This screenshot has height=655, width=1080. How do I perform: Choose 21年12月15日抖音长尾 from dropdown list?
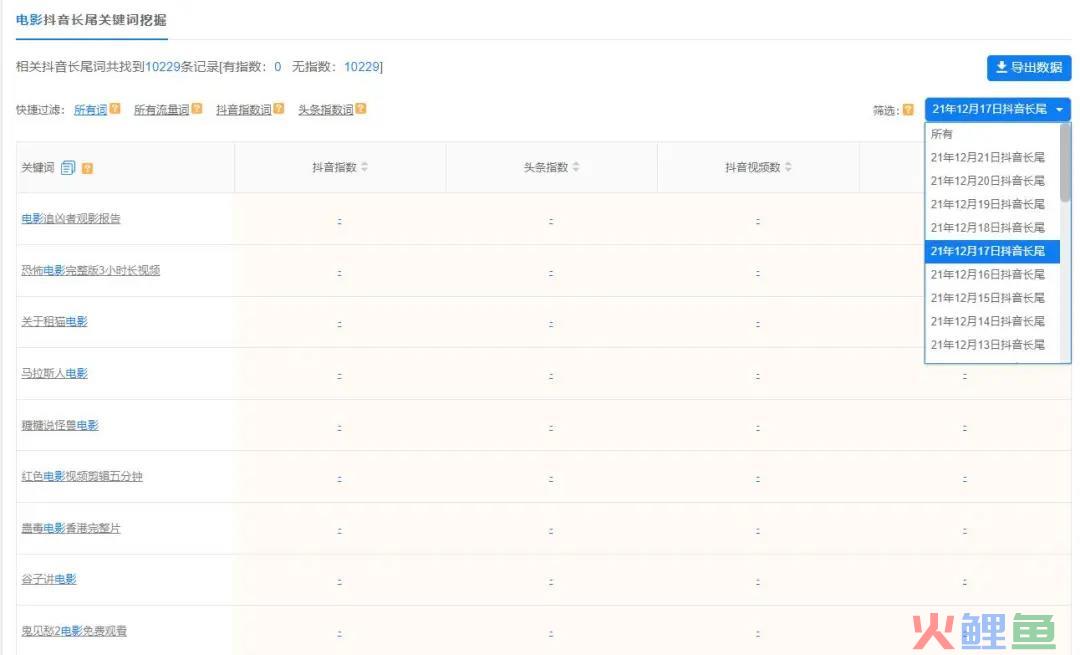pos(993,298)
